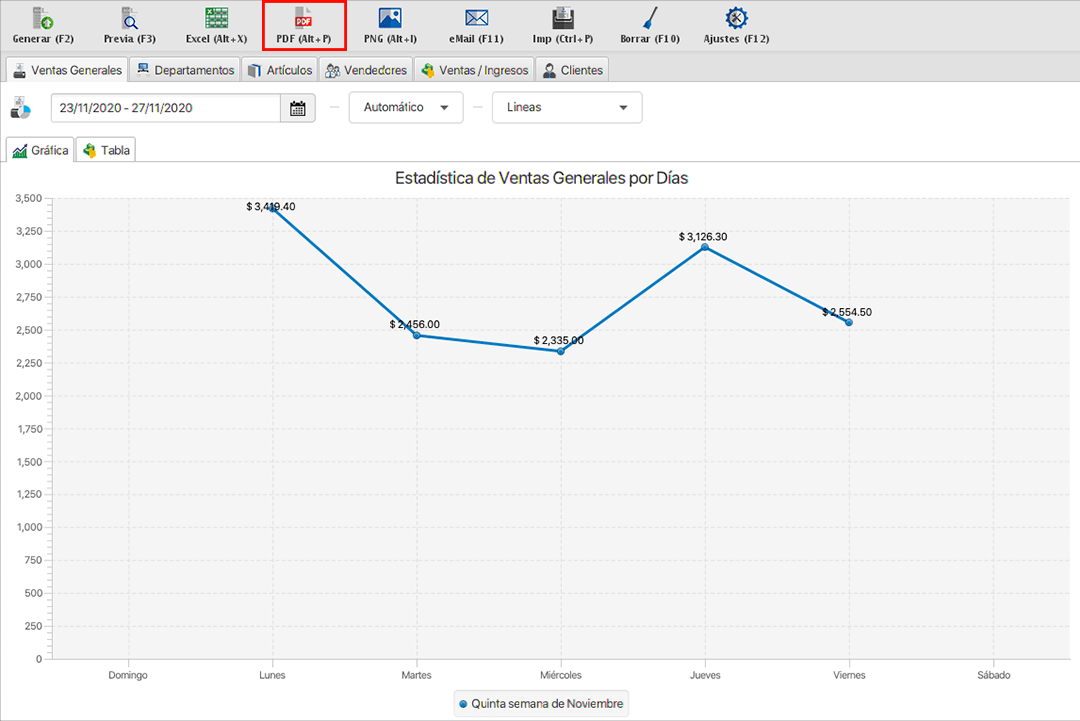The height and width of the screenshot is (721, 1080).
Task: Send report via eMail (F11)
Action: click(x=476, y=26)
